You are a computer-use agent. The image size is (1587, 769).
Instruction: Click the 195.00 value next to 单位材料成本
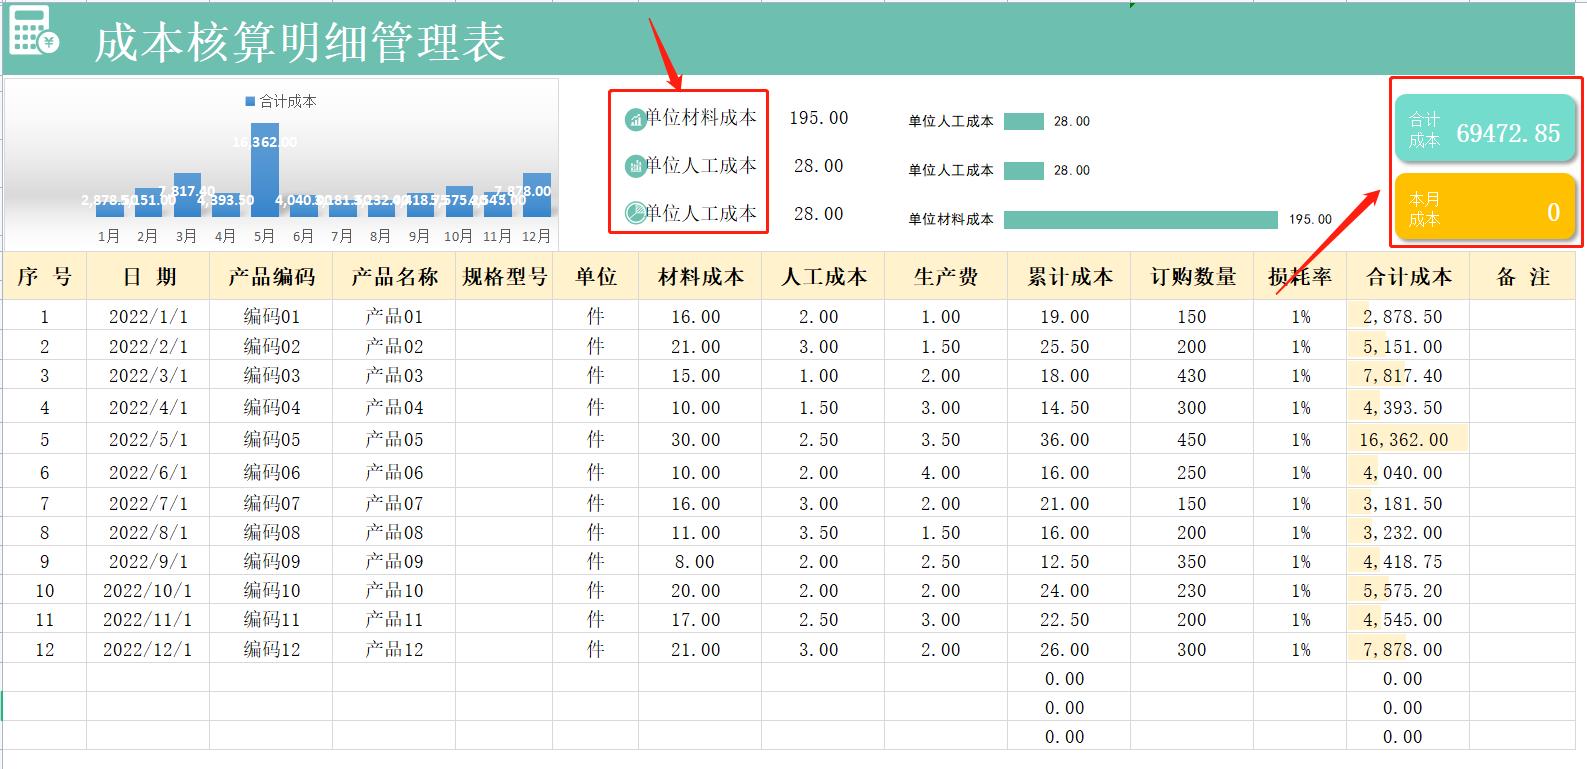[818, 118]
